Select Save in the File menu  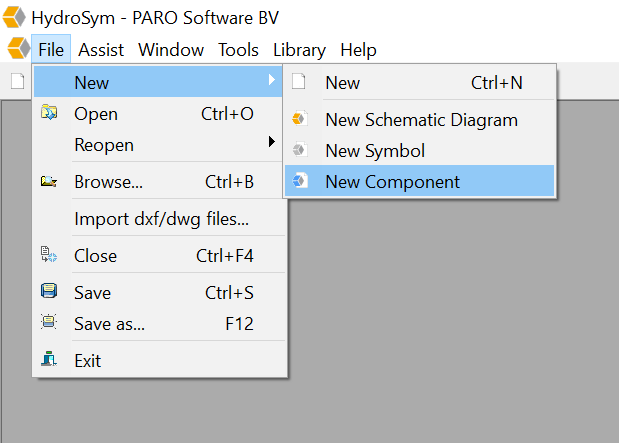pyautogui.click(x=158, y=292)
